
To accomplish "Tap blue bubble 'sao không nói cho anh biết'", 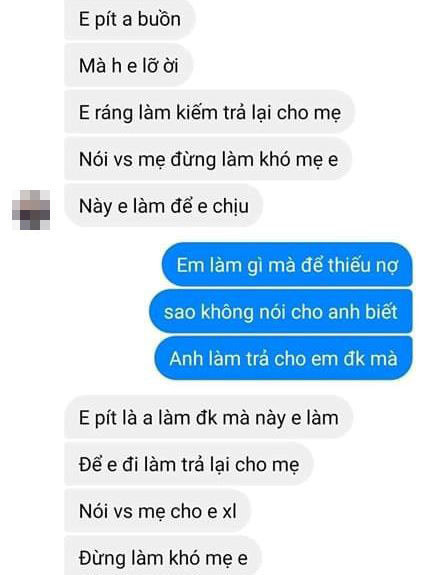I will click(x=281, y=312).
